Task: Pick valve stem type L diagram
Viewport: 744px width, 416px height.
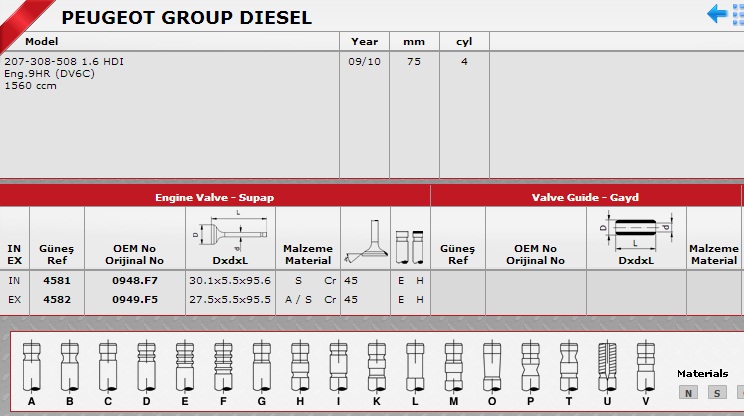Action: [x=414, y=367]
